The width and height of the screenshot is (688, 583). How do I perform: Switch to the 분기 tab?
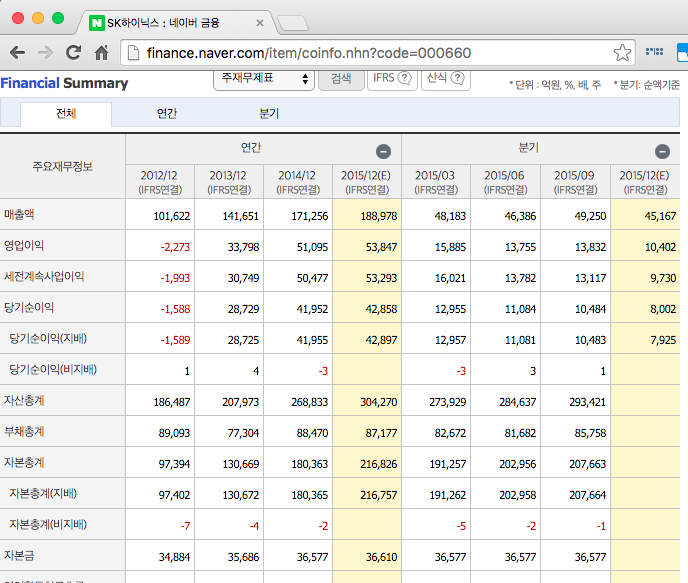pyautogui.click(x=269, y=114)
